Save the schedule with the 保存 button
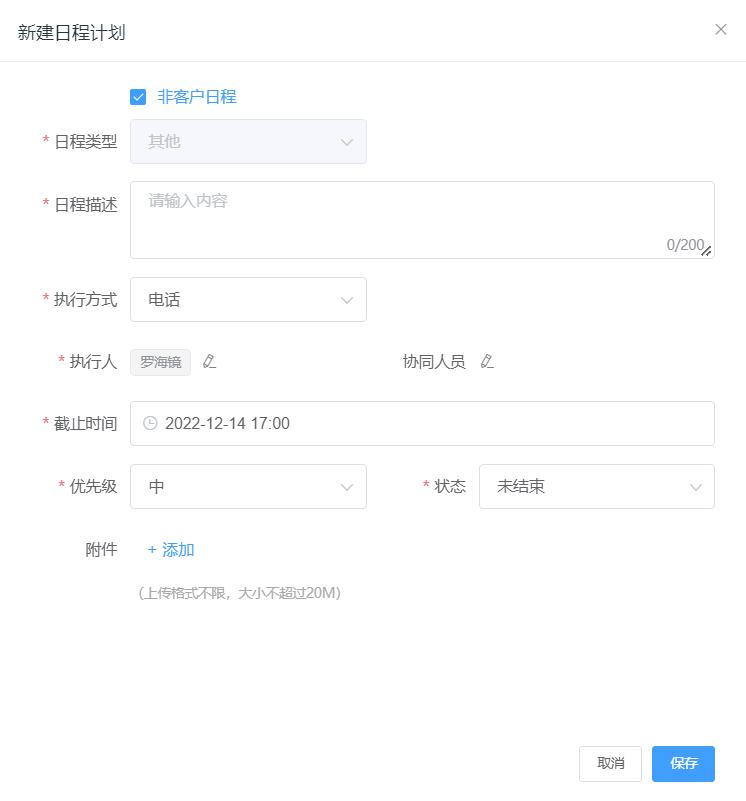Image resolution: width=746 pixels, height=801 pixels. click(x=683, y=764)
